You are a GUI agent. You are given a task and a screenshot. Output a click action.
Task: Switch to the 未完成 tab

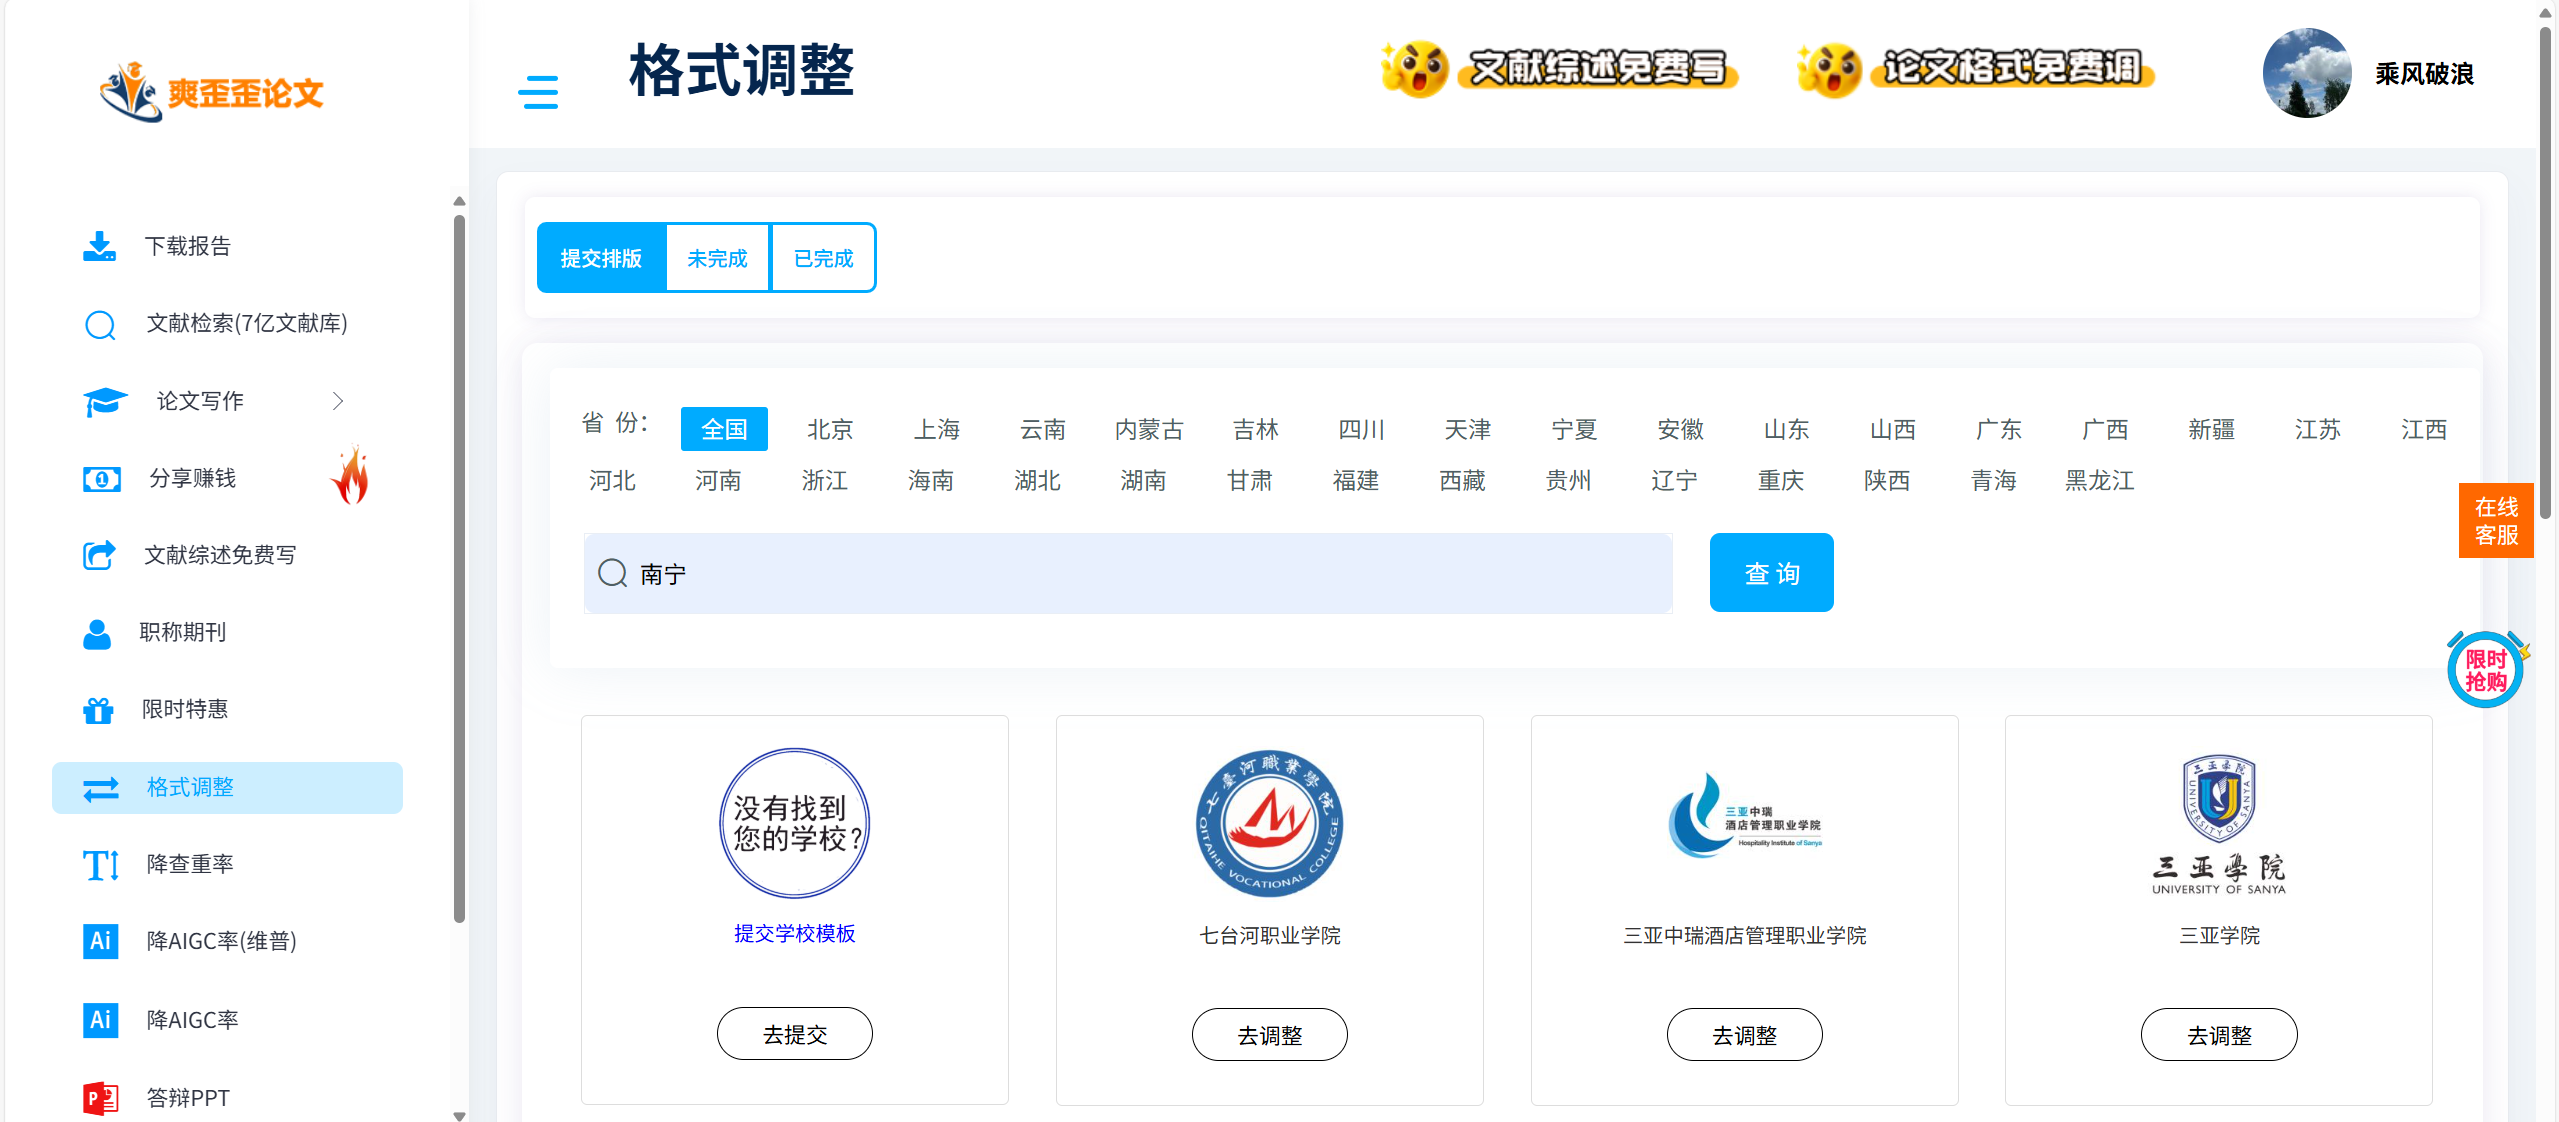(717, 258)
